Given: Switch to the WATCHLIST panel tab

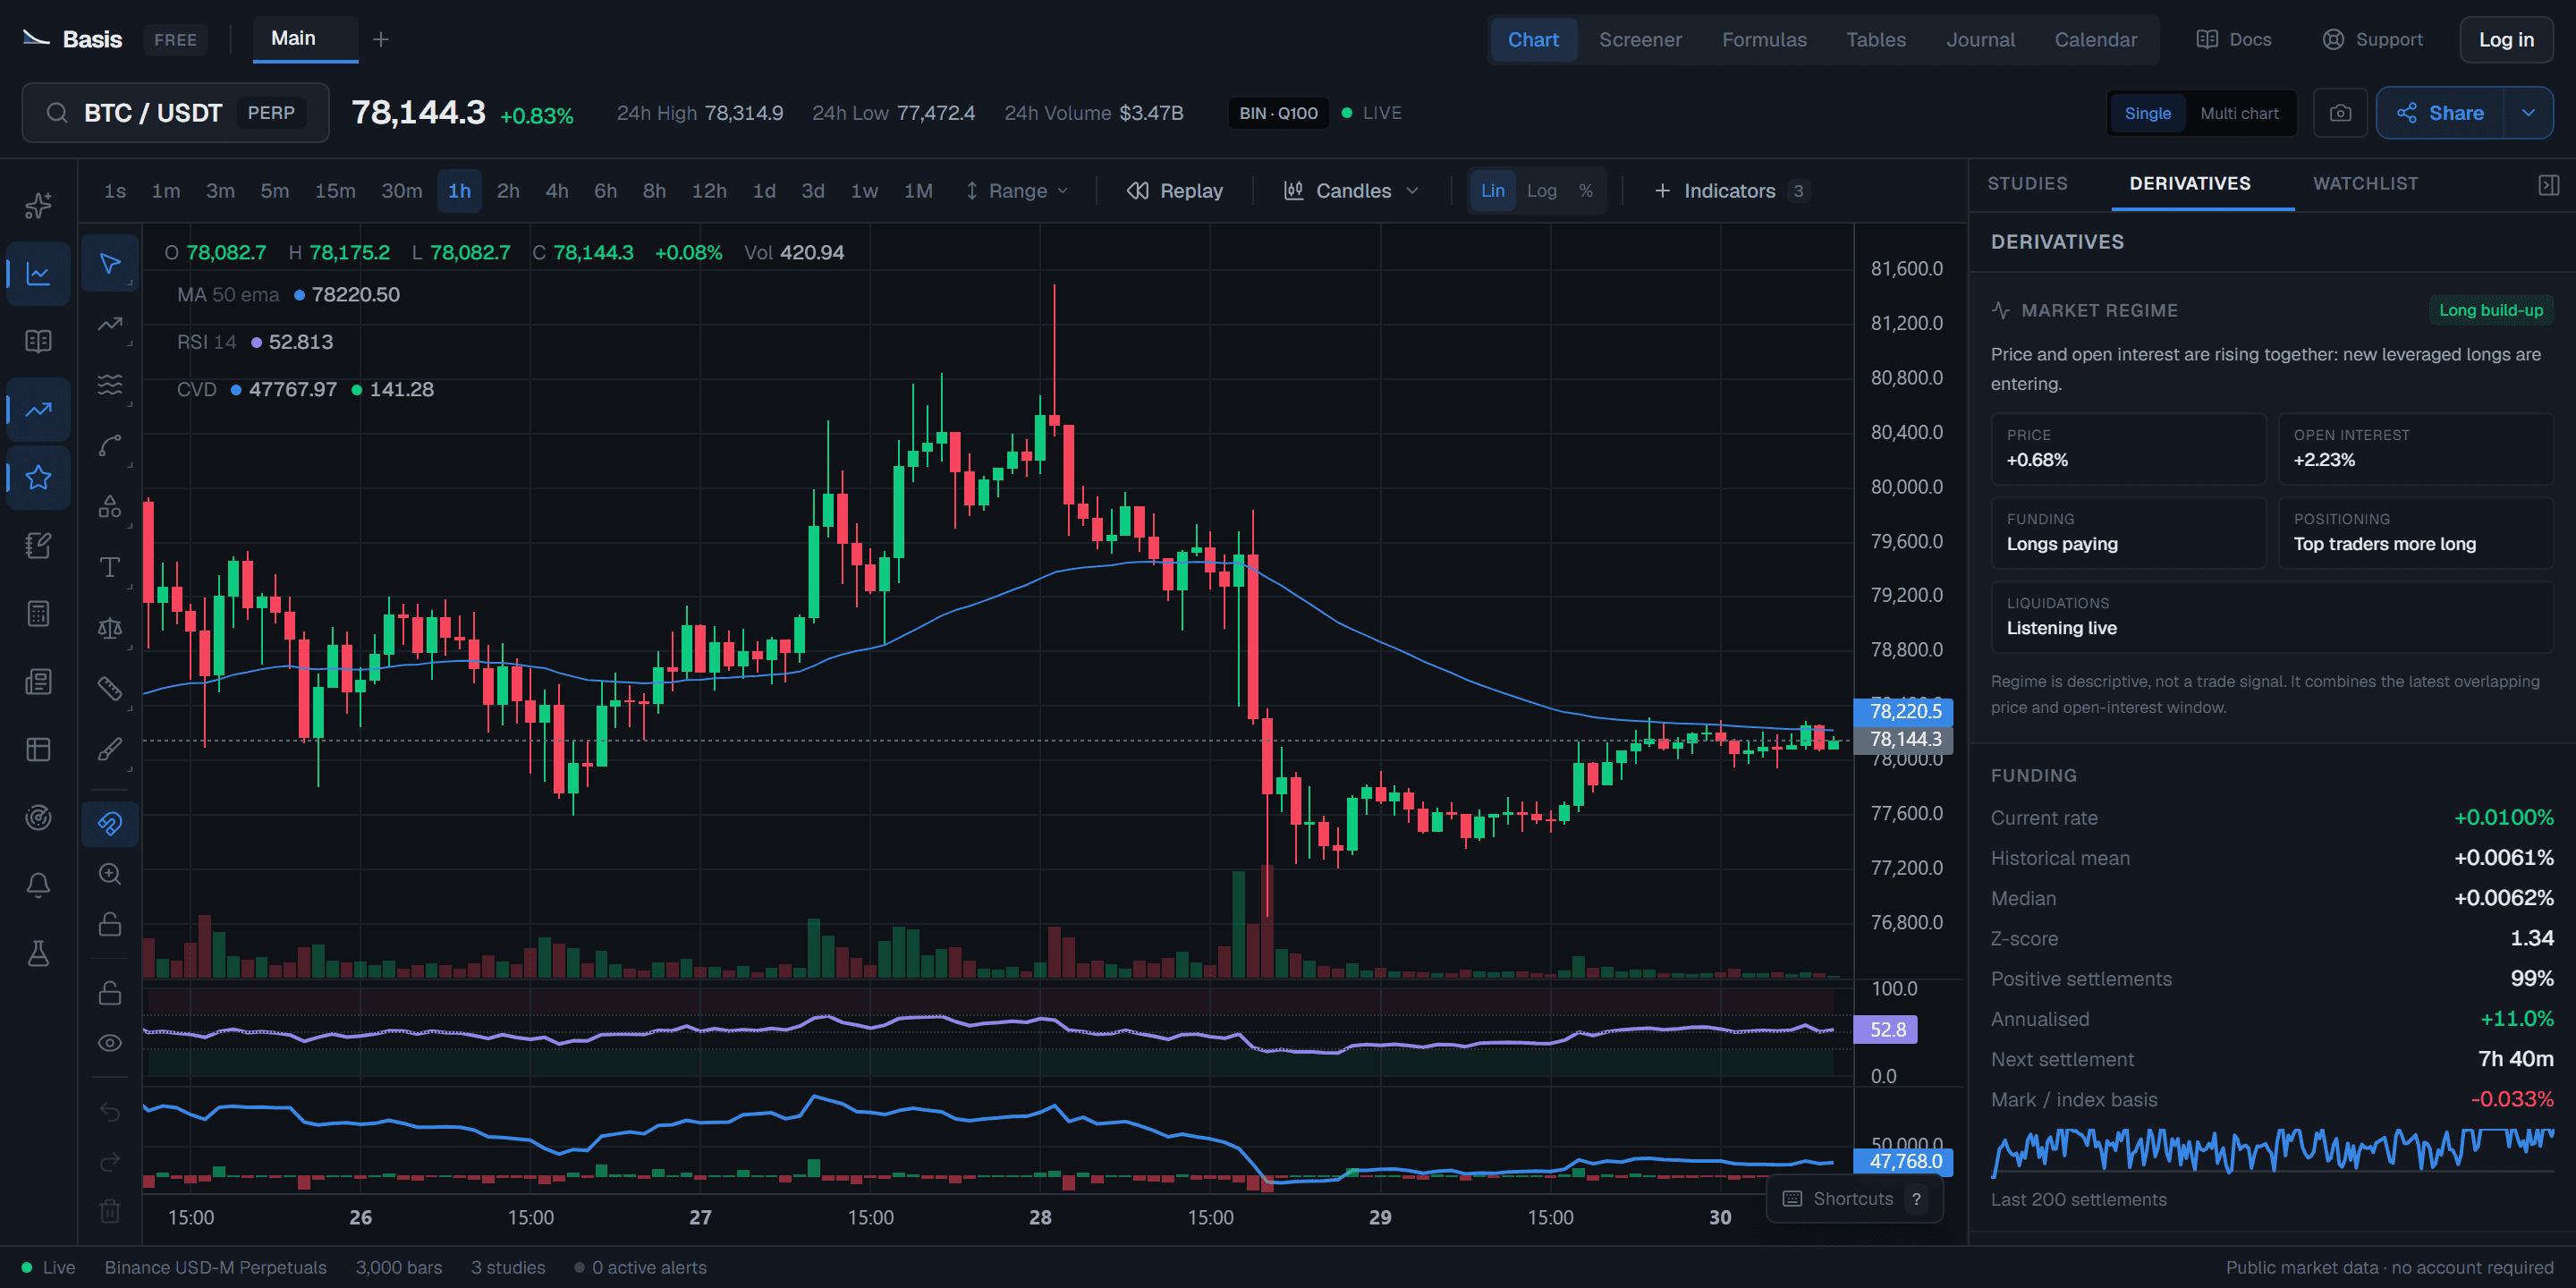Looking at the screenshot, I should click(2365, 184).
